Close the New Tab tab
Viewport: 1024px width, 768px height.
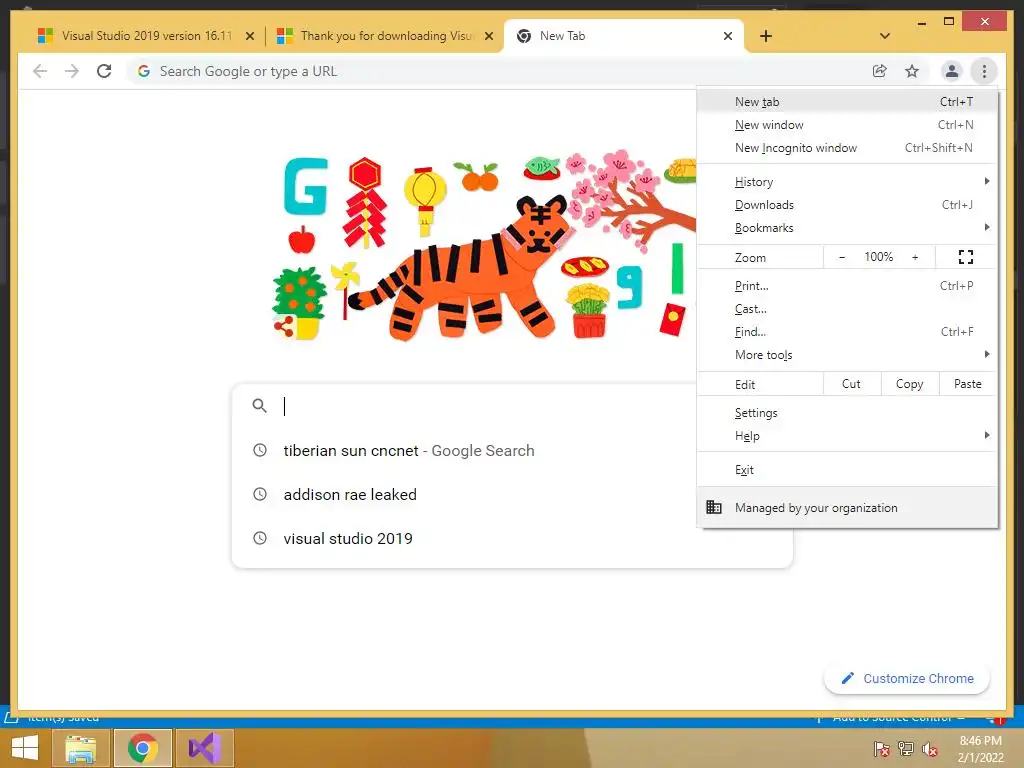[x=728, y=36]
